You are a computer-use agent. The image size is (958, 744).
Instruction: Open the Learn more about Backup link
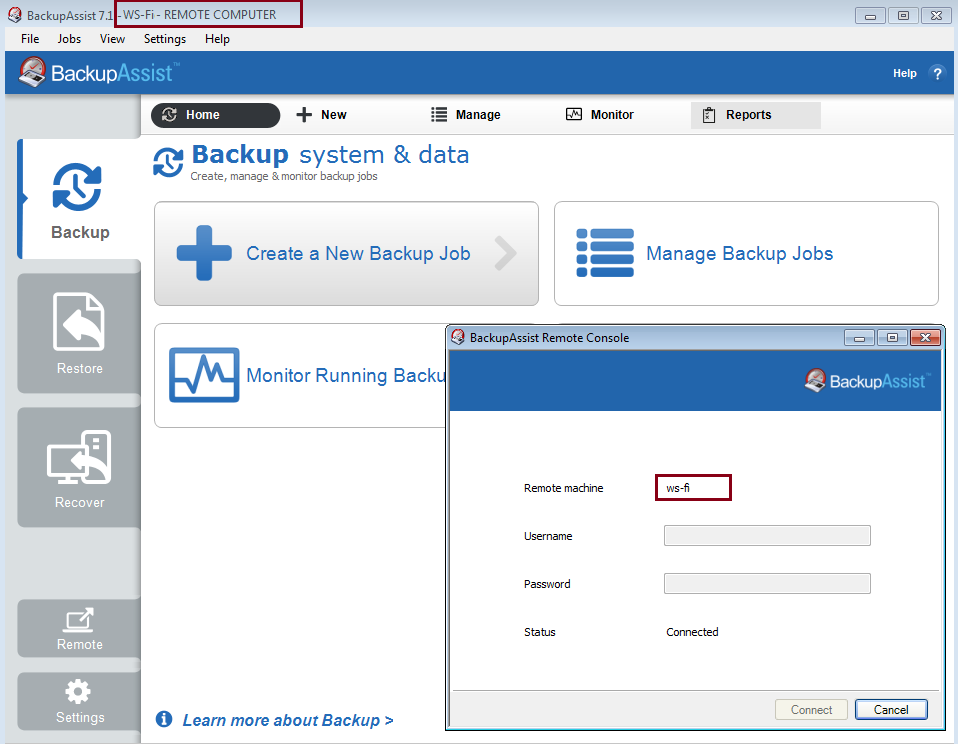(x=288, y=720)
